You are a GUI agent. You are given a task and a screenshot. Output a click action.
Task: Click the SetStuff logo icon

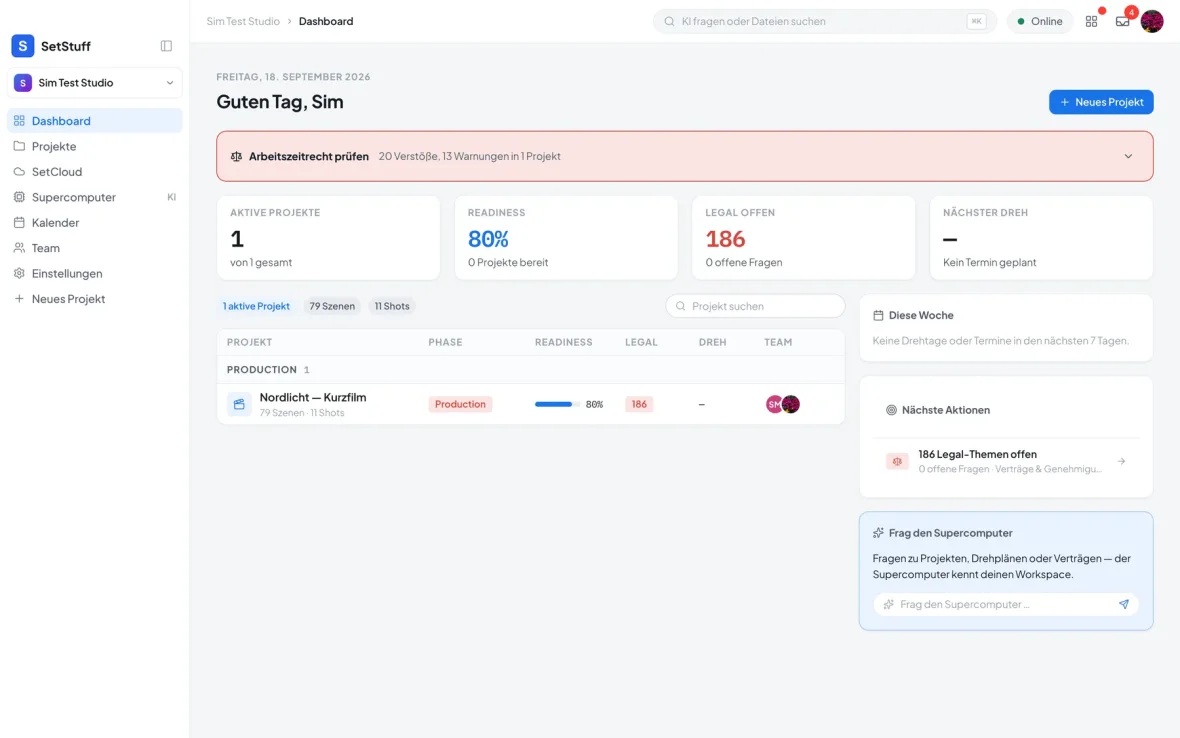pyautogui.click(x=23, y=46)
